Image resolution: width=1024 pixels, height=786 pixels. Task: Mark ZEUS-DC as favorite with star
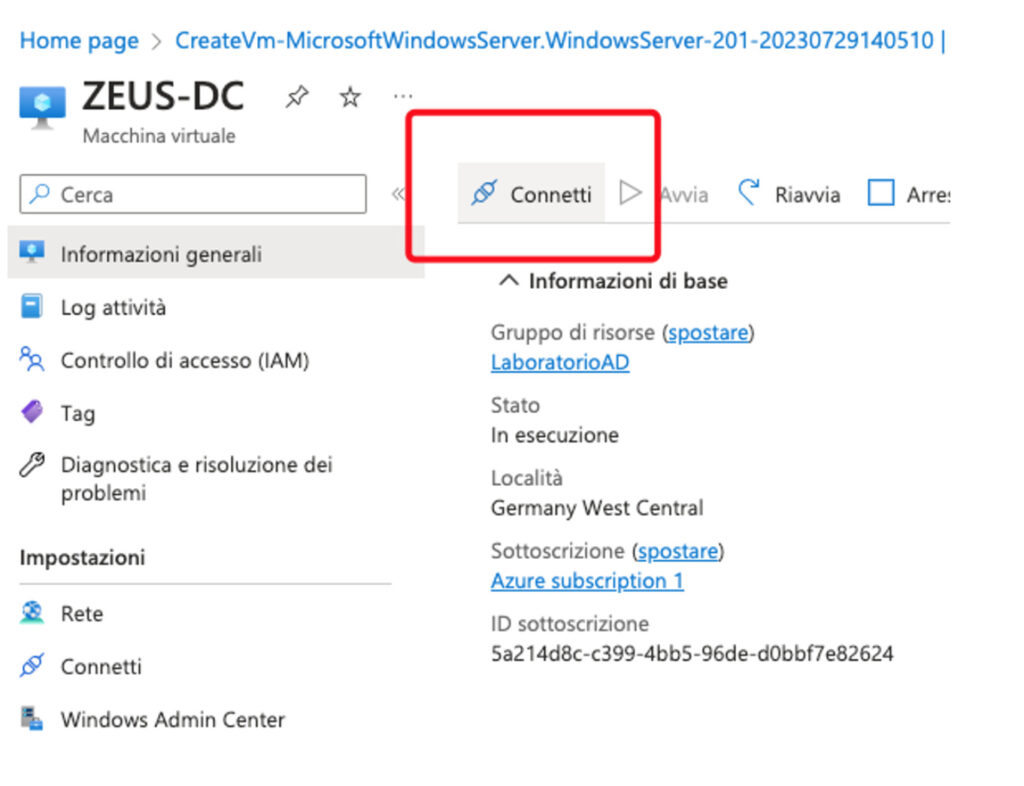coord(350,97)
